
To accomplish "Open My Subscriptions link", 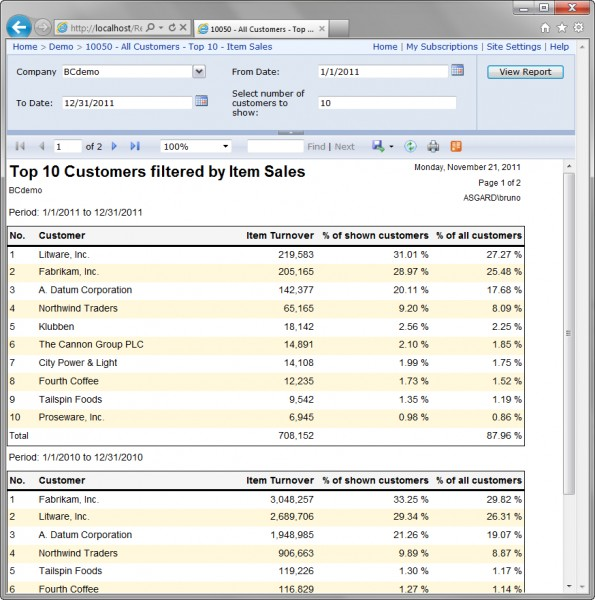I will [442, 47].
